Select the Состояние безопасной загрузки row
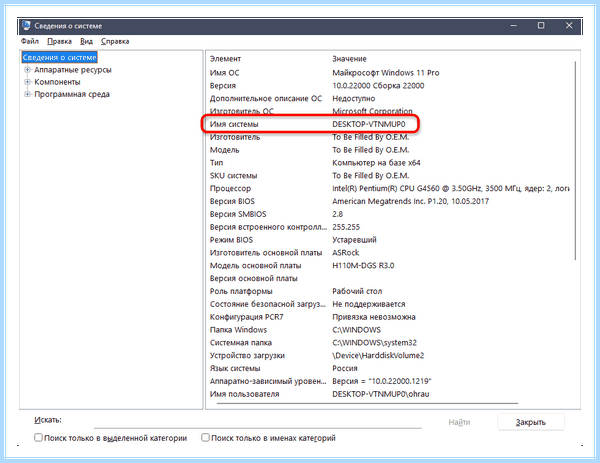 [x=390, y=304]
